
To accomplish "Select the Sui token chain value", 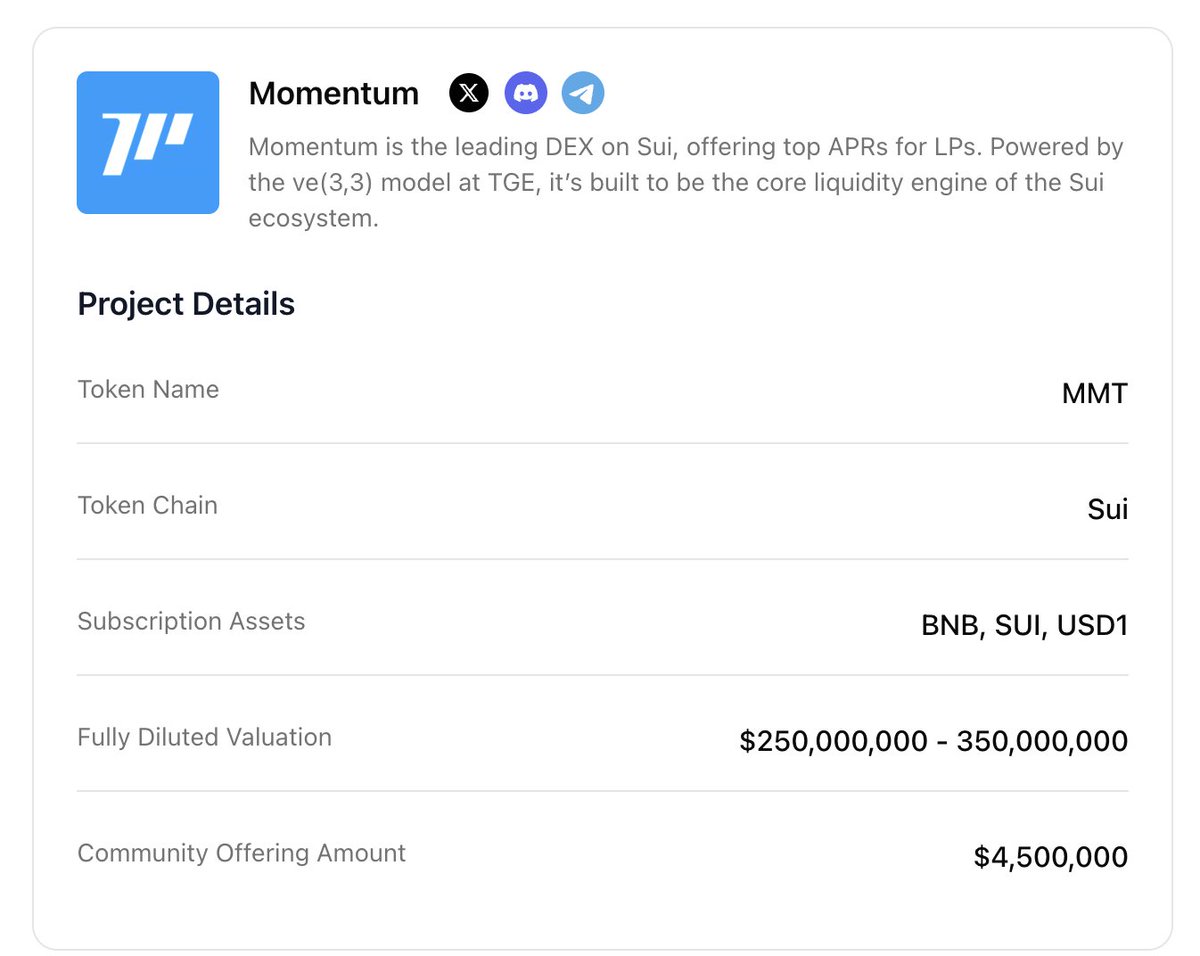I will tap(1107, 510).
